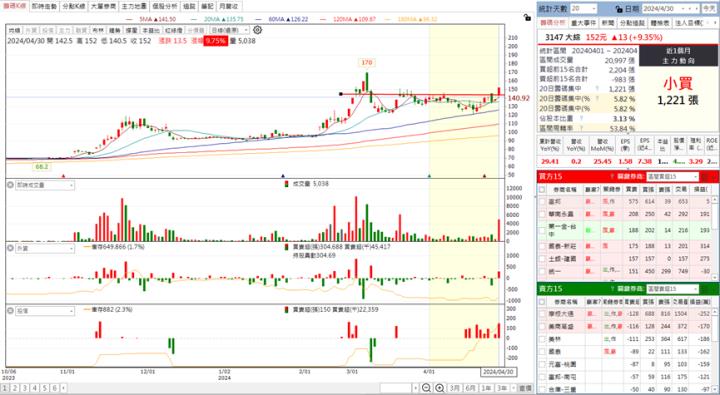
Task: Click help icon next to 20日籌碼集中 張
Action: tap(597, 89)
